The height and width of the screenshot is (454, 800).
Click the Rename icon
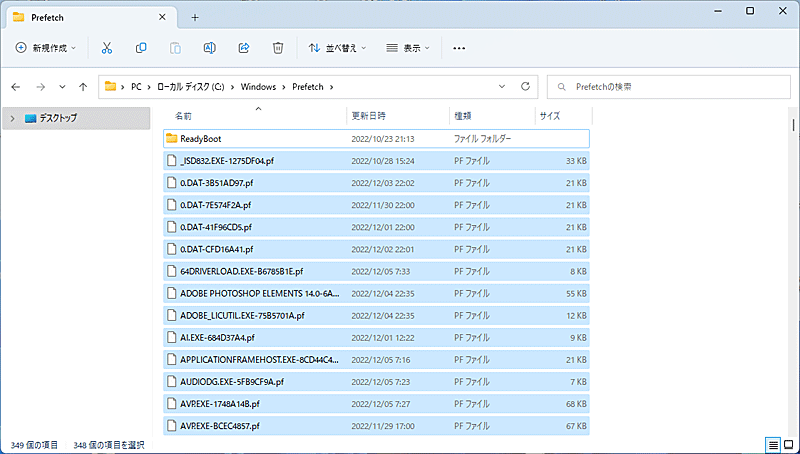click(209, 48)
